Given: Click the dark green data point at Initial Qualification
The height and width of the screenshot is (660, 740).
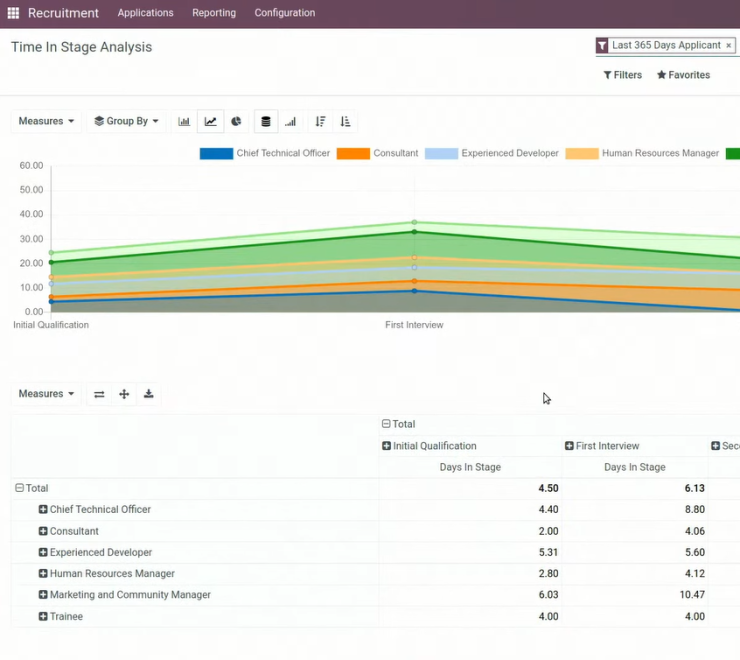Looking at the screenshot, I should [51, 262].
